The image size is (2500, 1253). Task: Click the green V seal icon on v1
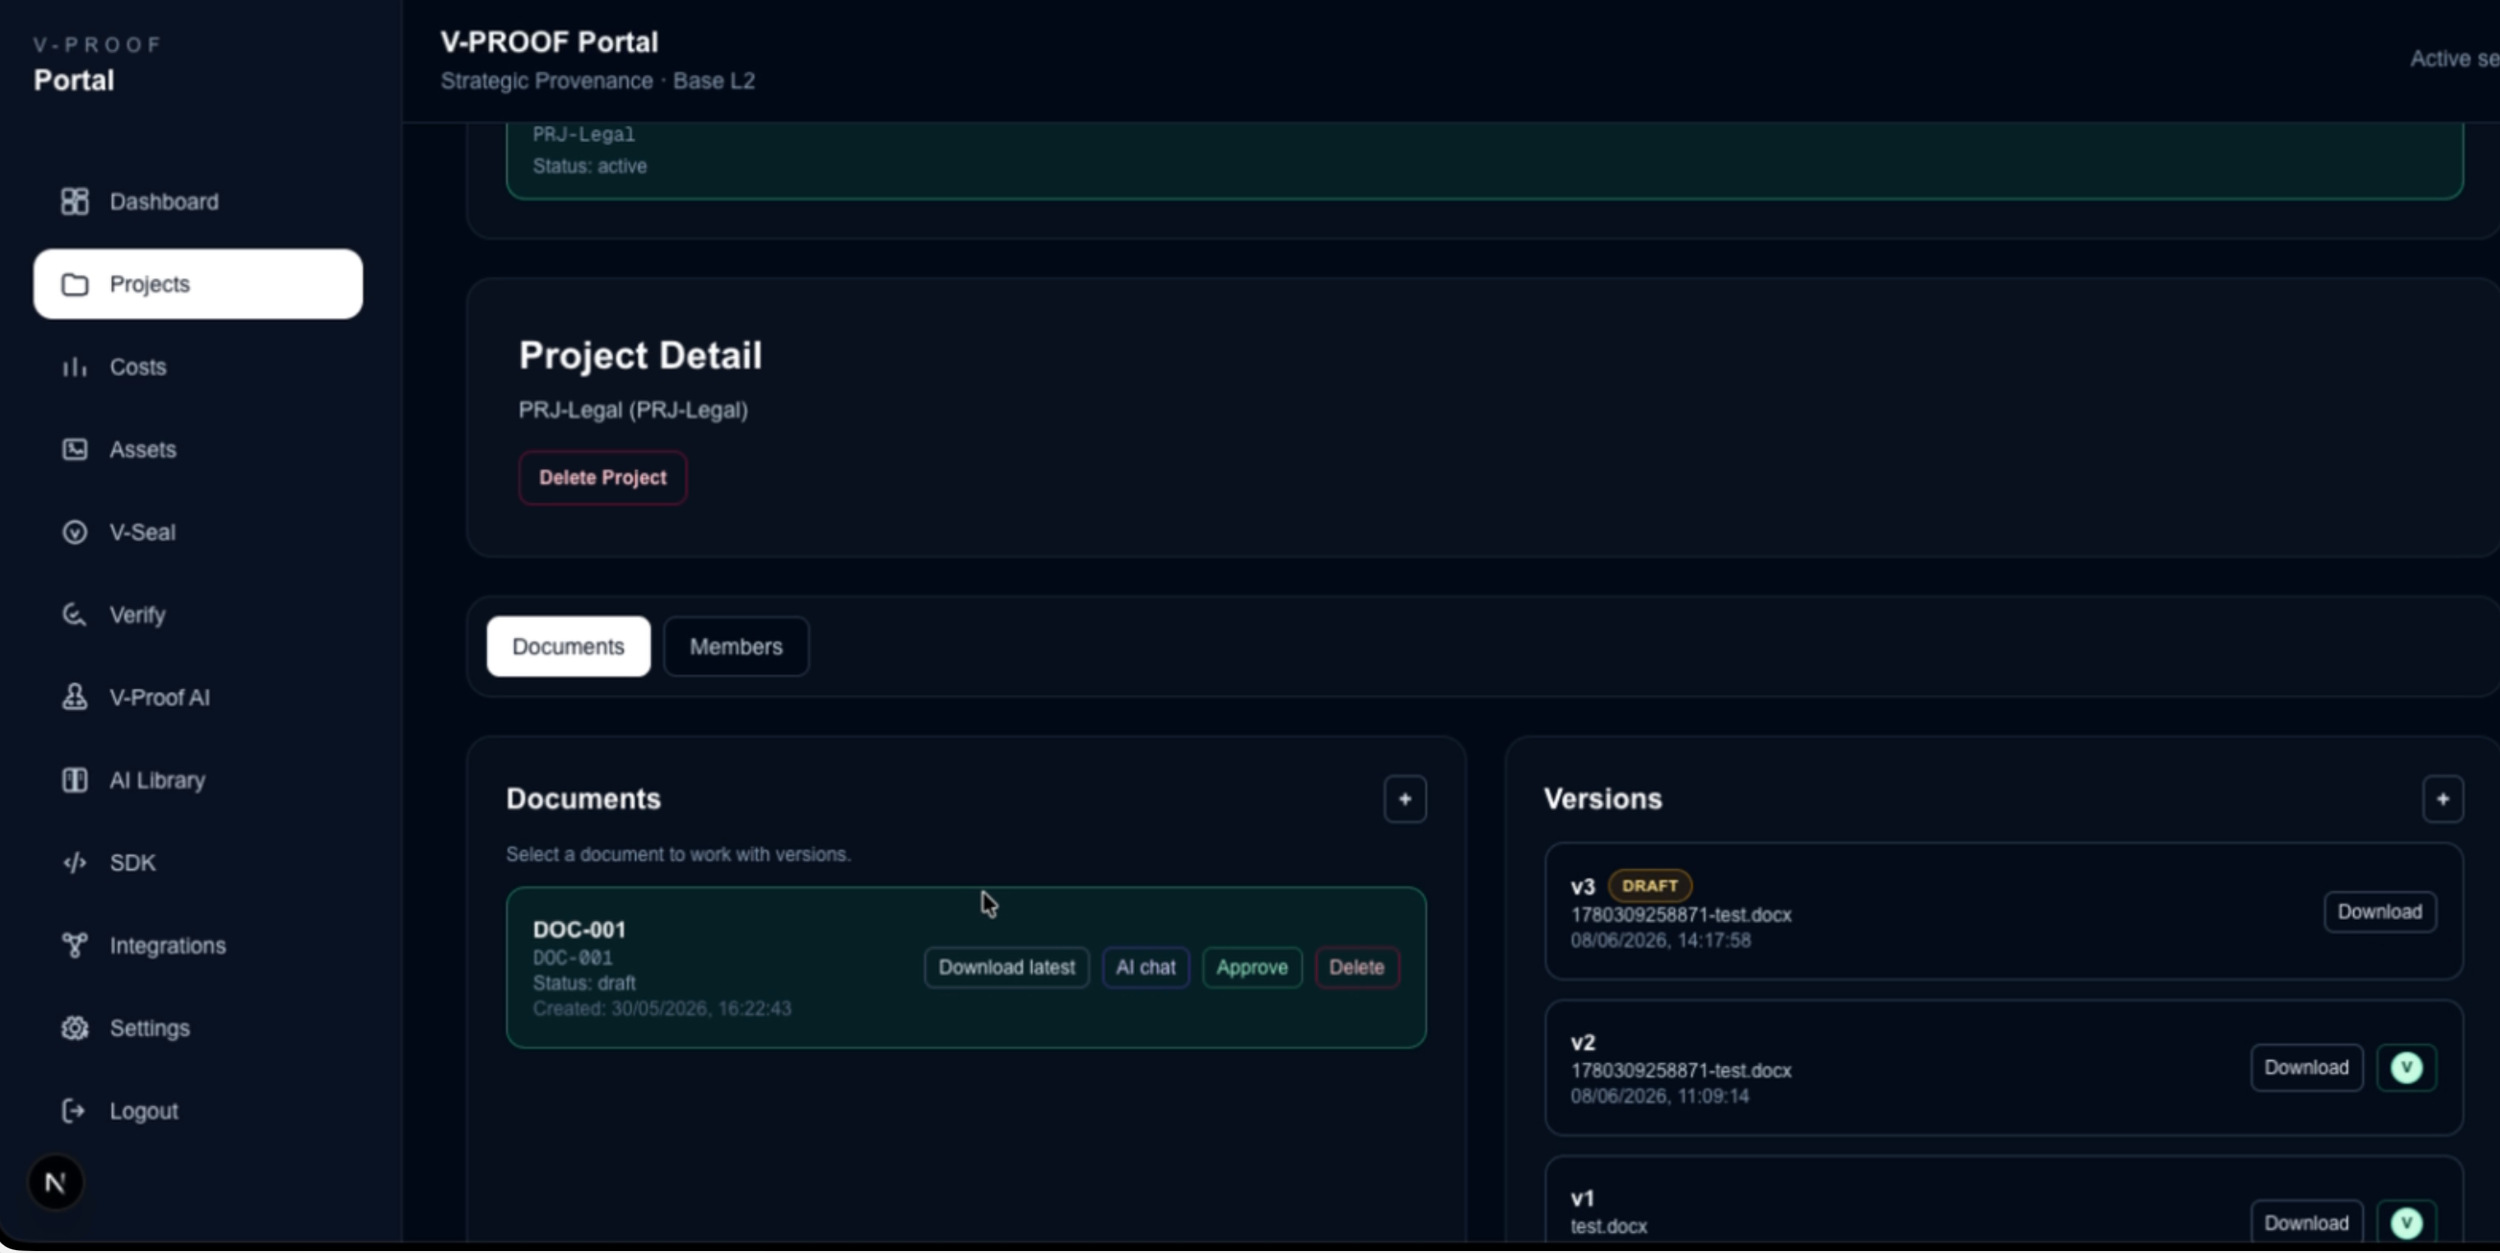(x=2407, y=1223)
